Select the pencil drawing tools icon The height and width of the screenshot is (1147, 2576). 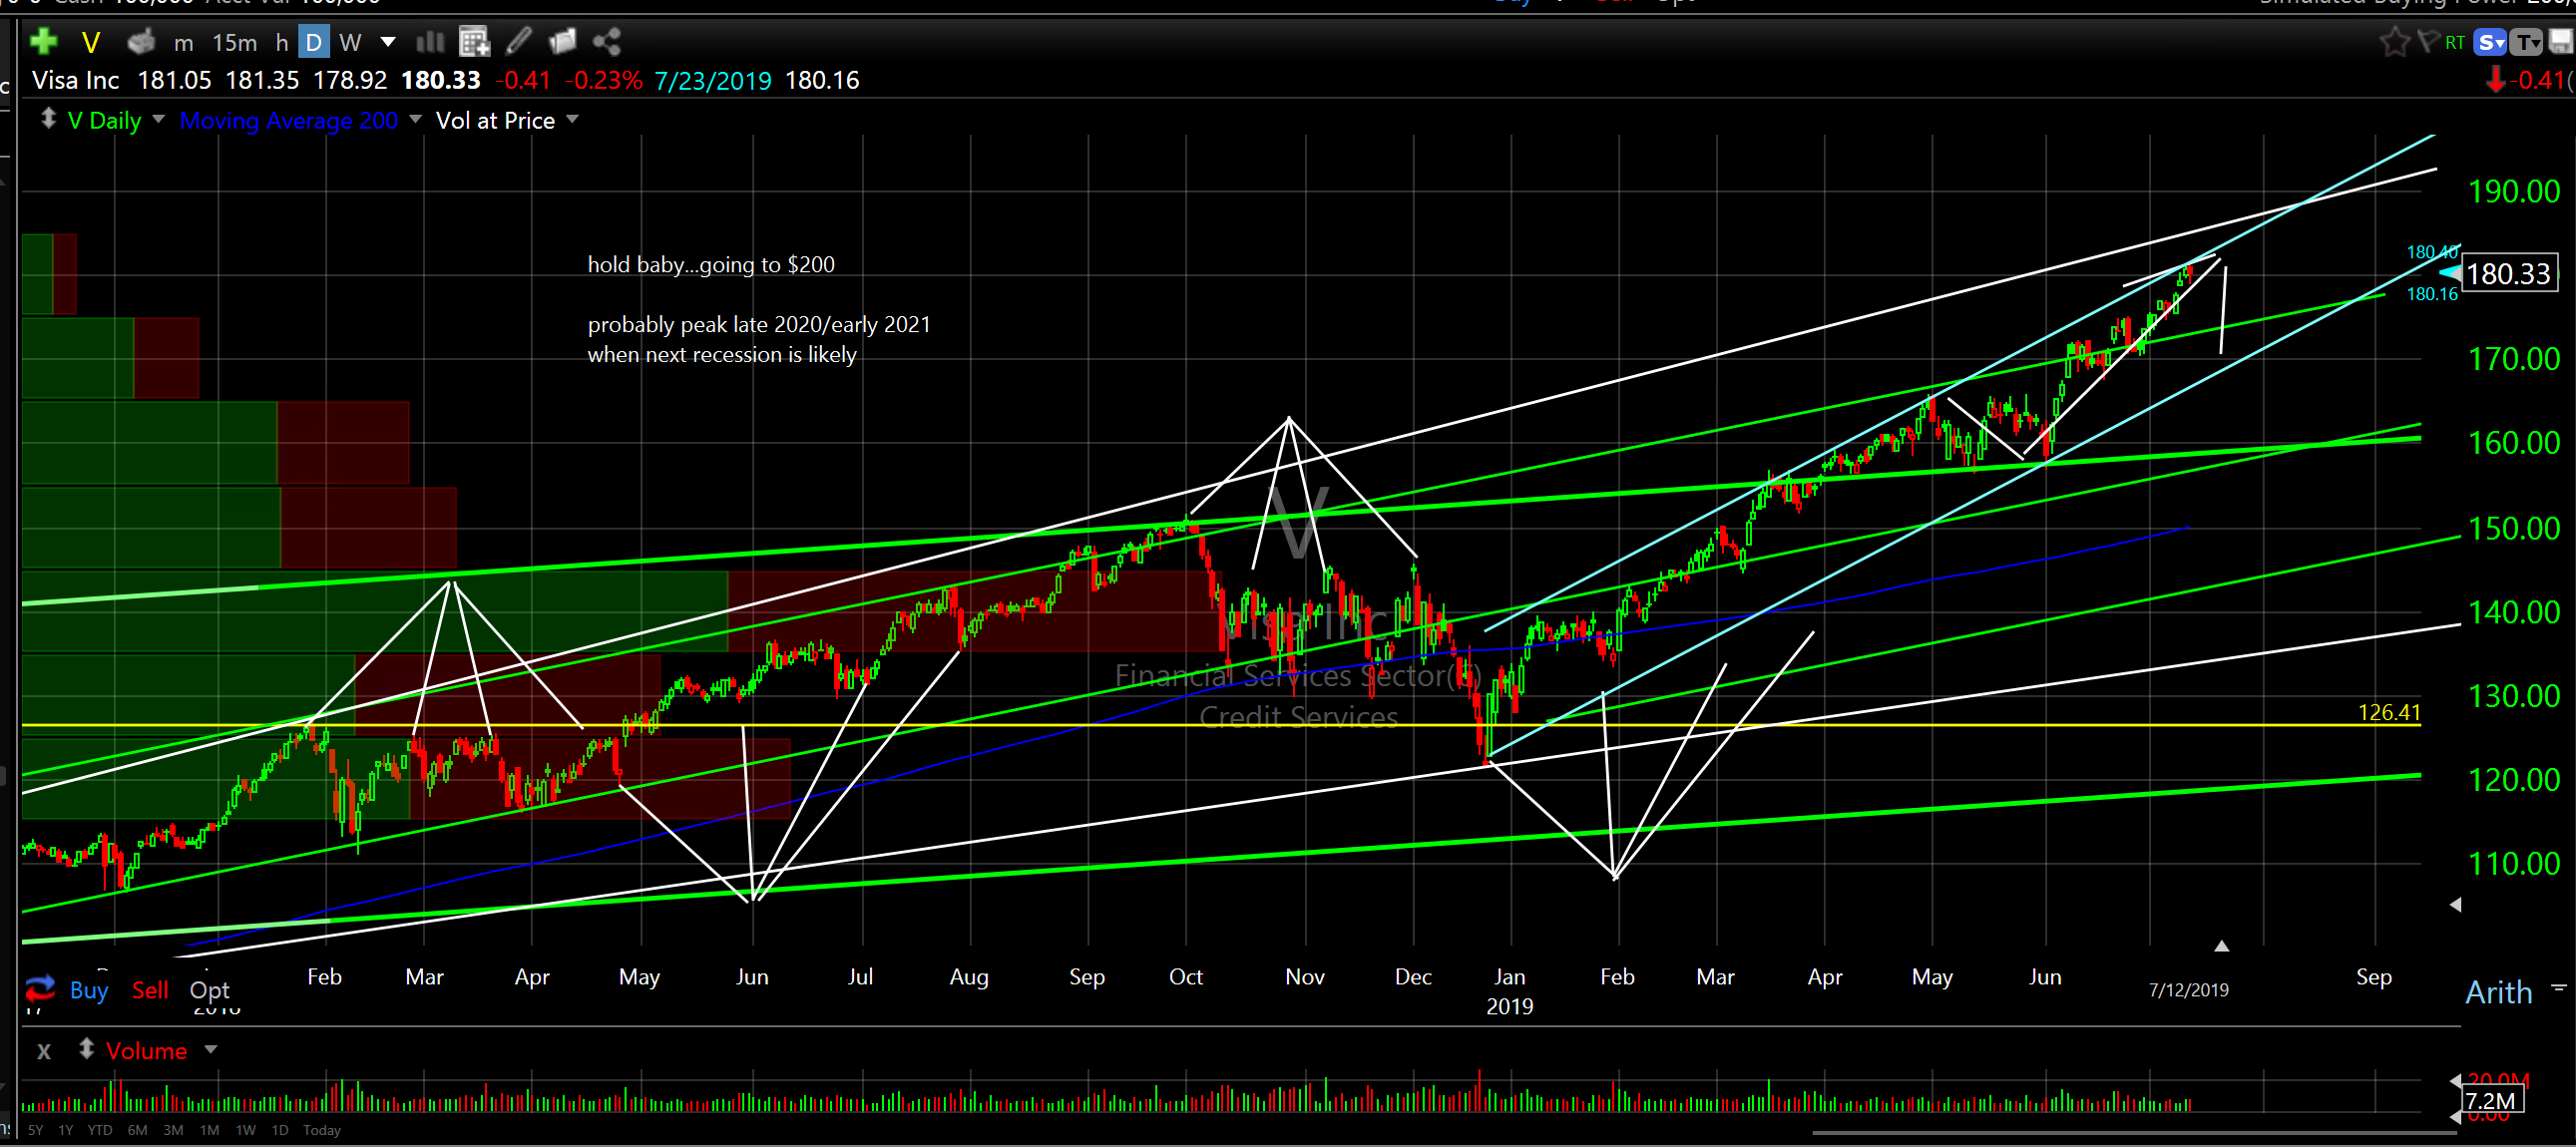(x=518, y=41)
